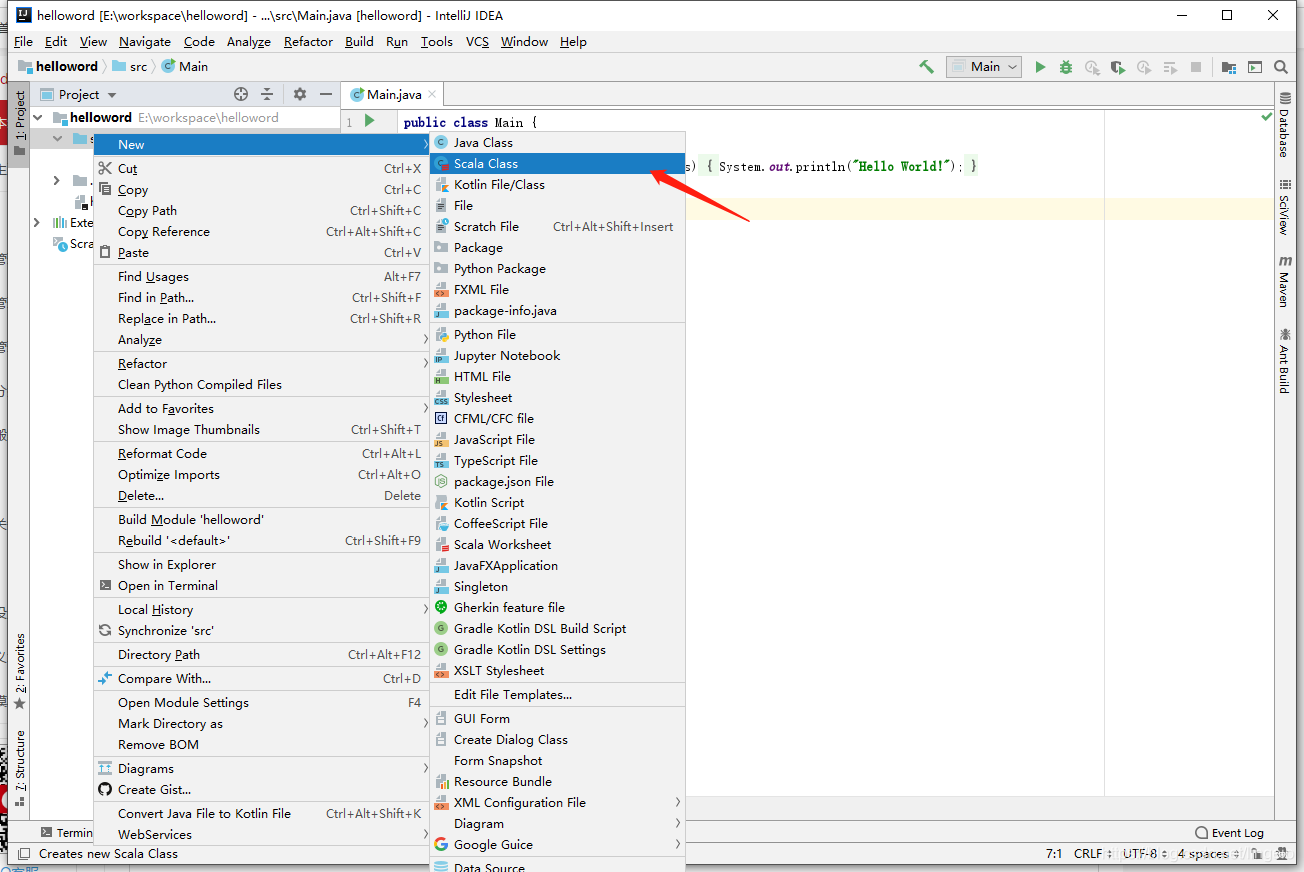Hide the Project tool window
Screen dimensions: 1304x872
326,94
